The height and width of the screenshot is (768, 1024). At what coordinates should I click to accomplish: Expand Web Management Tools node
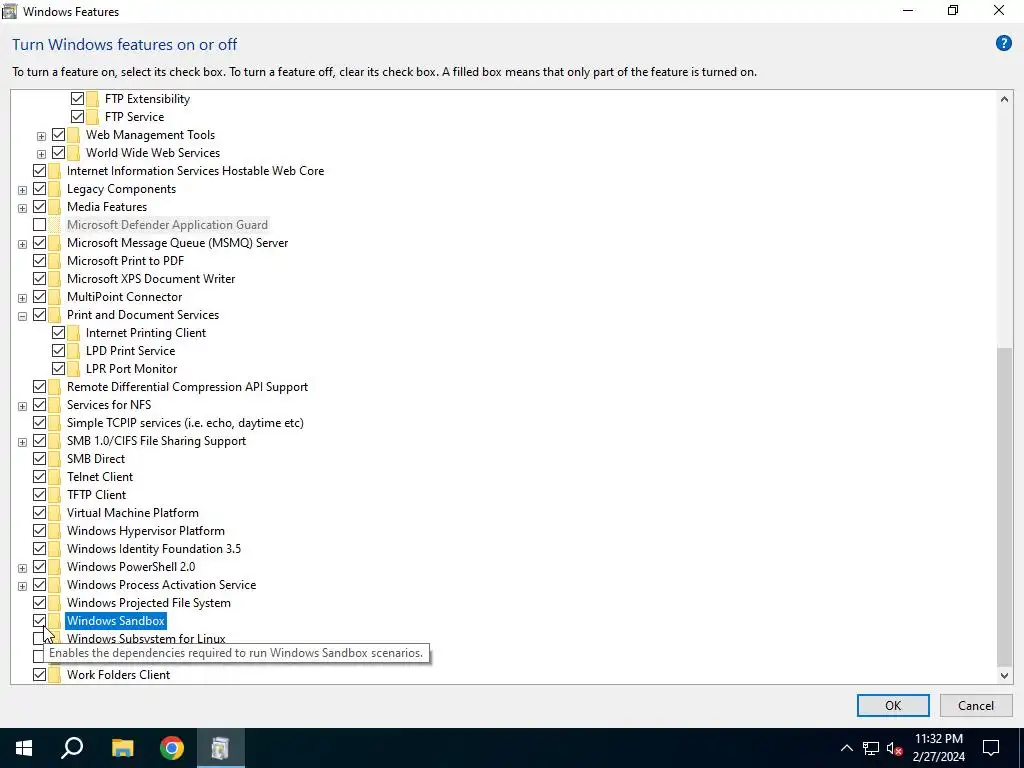(41, 136)
